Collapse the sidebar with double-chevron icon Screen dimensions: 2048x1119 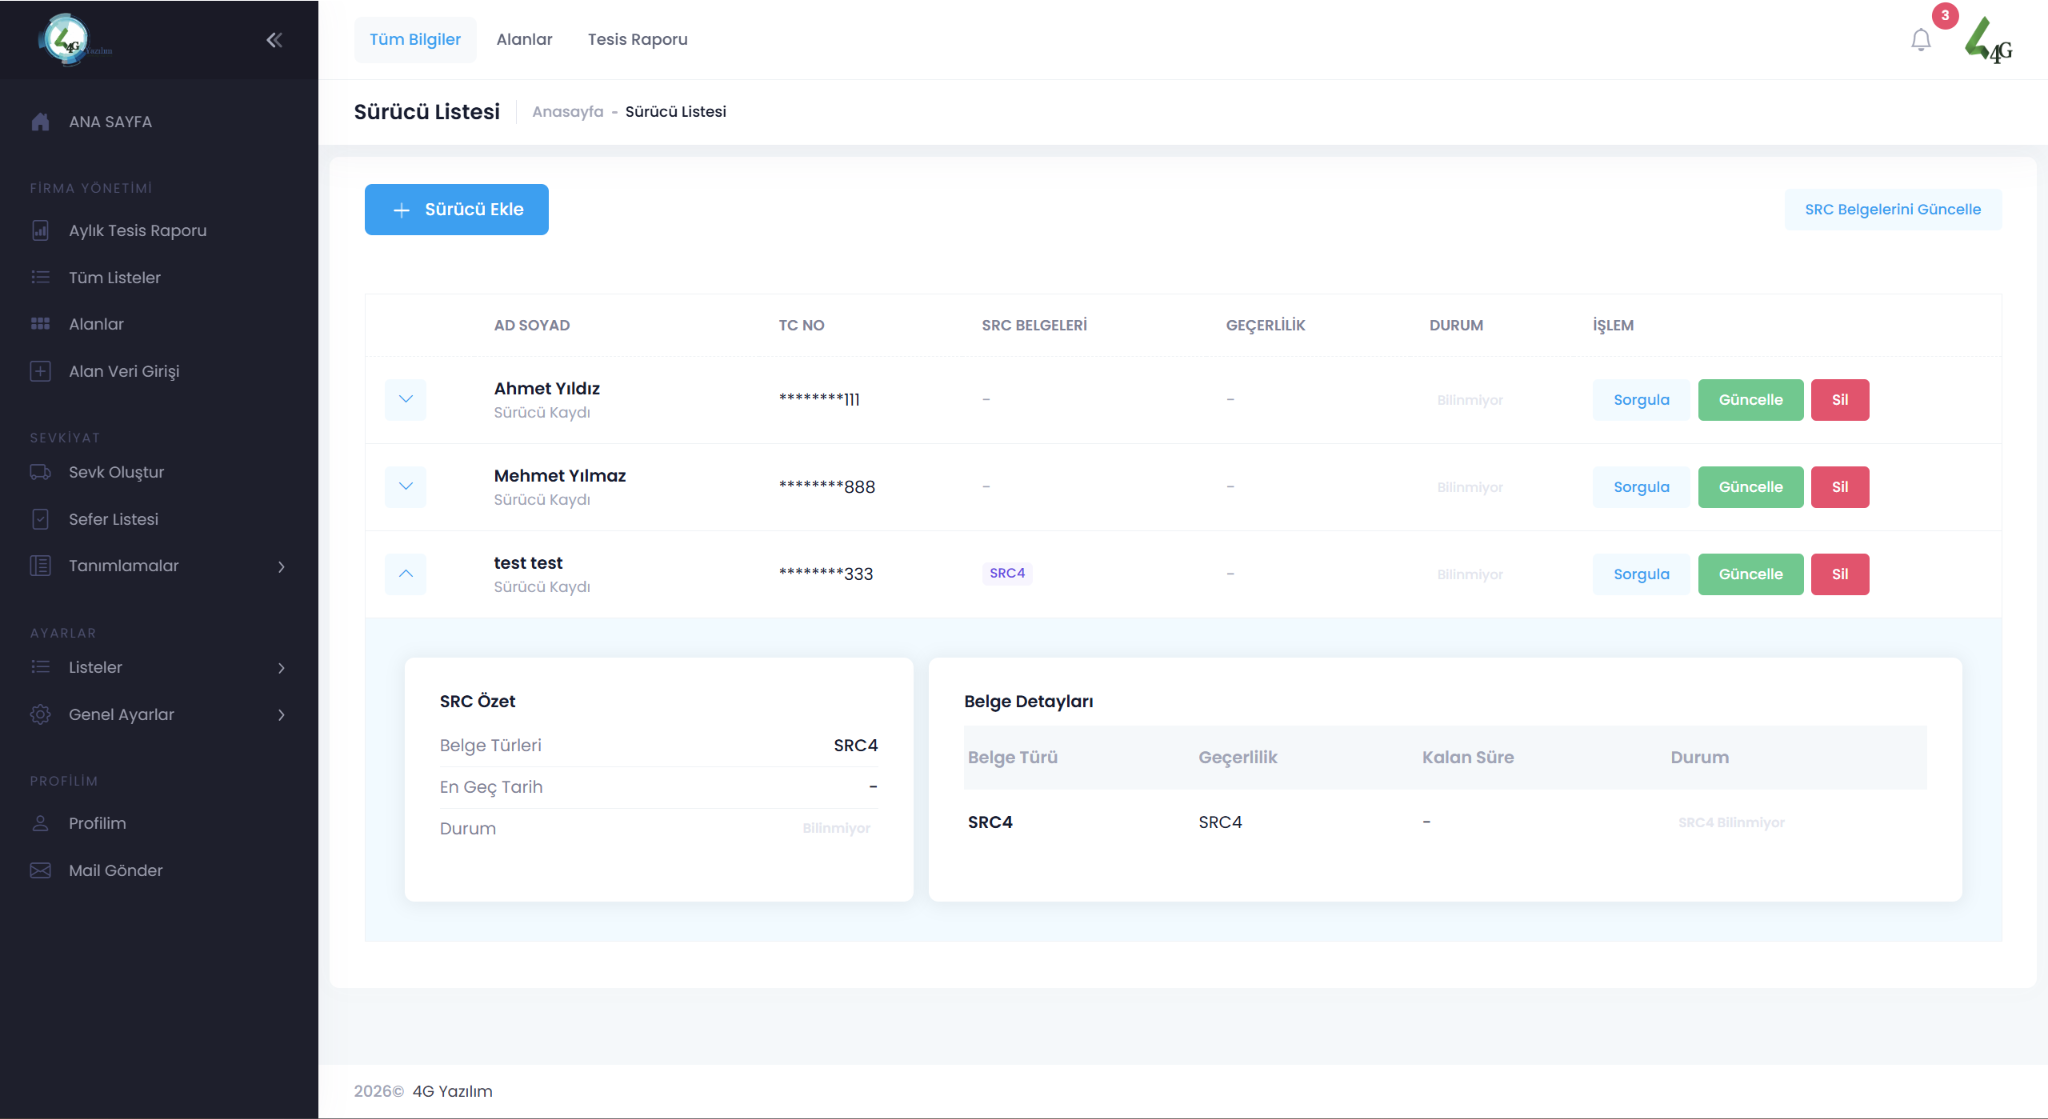coord(274,40)
